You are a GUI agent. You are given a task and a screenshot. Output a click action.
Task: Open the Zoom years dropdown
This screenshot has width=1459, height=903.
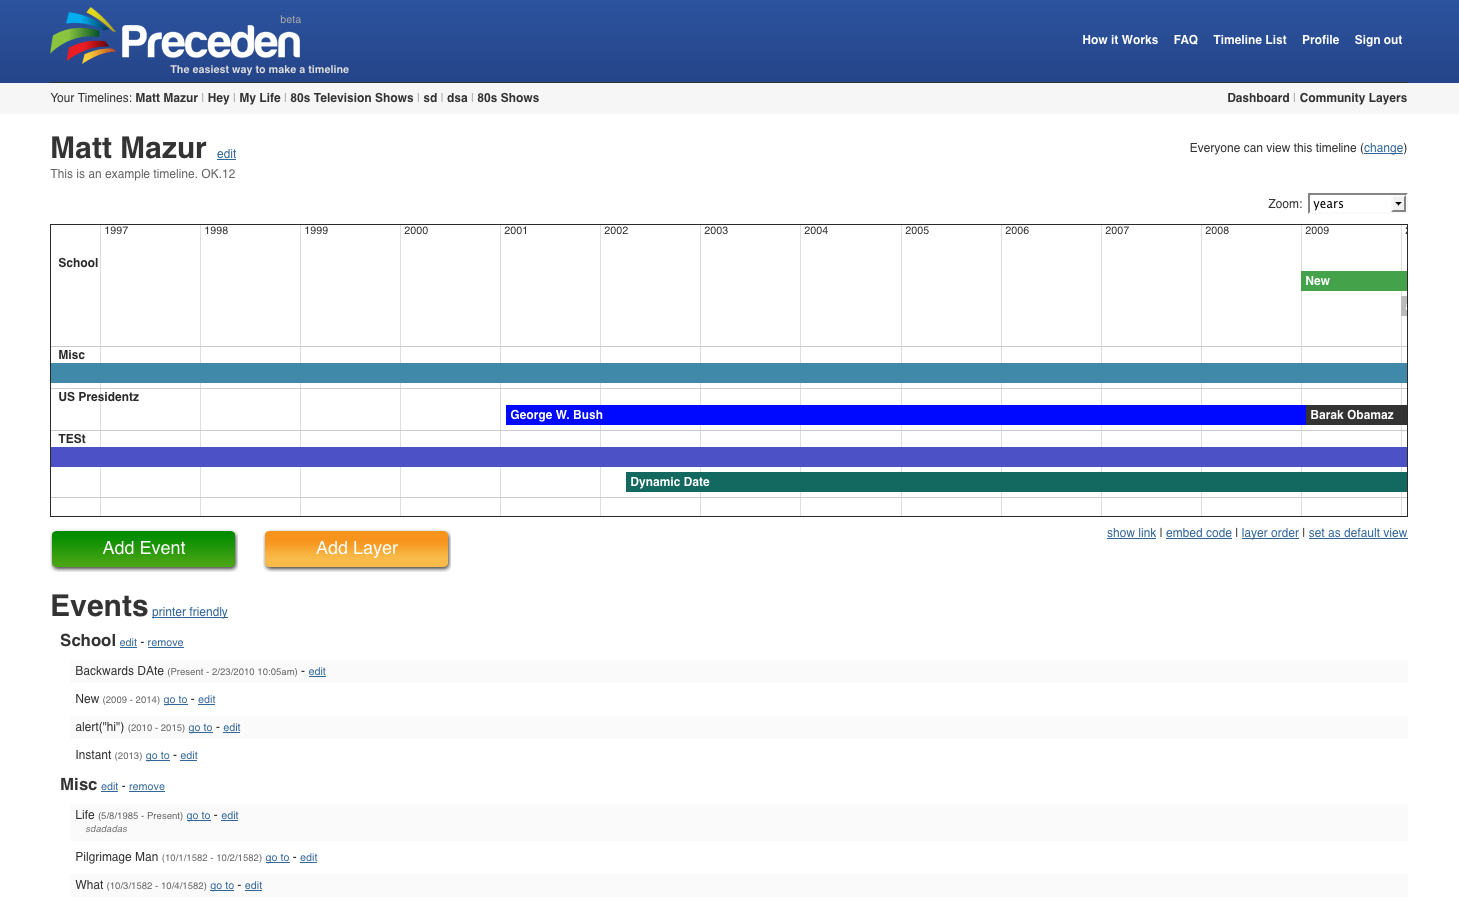click(x=1356, y=204)
